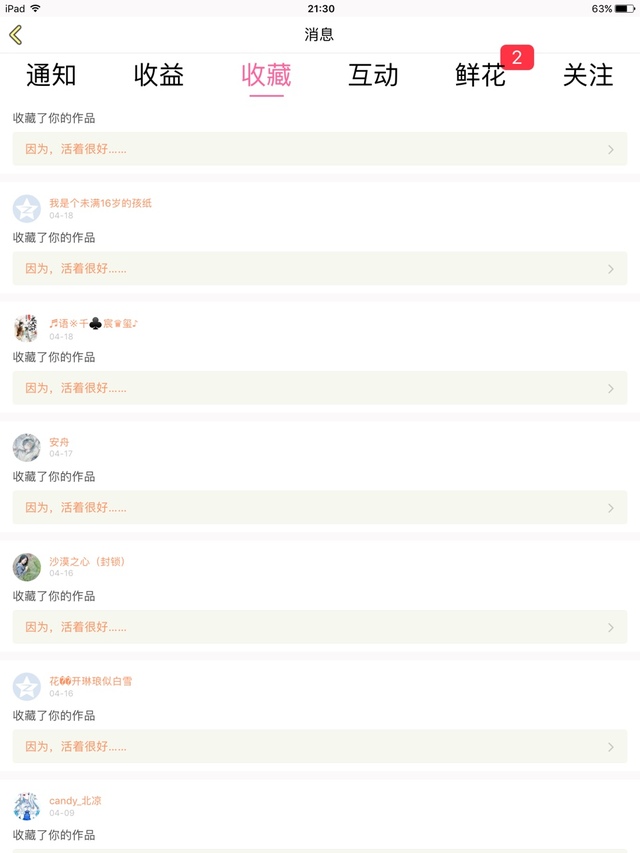Open chevron in 沙漠之心's work row
Image resolution: width=640 pixels, height=853 pixels.
611,628
